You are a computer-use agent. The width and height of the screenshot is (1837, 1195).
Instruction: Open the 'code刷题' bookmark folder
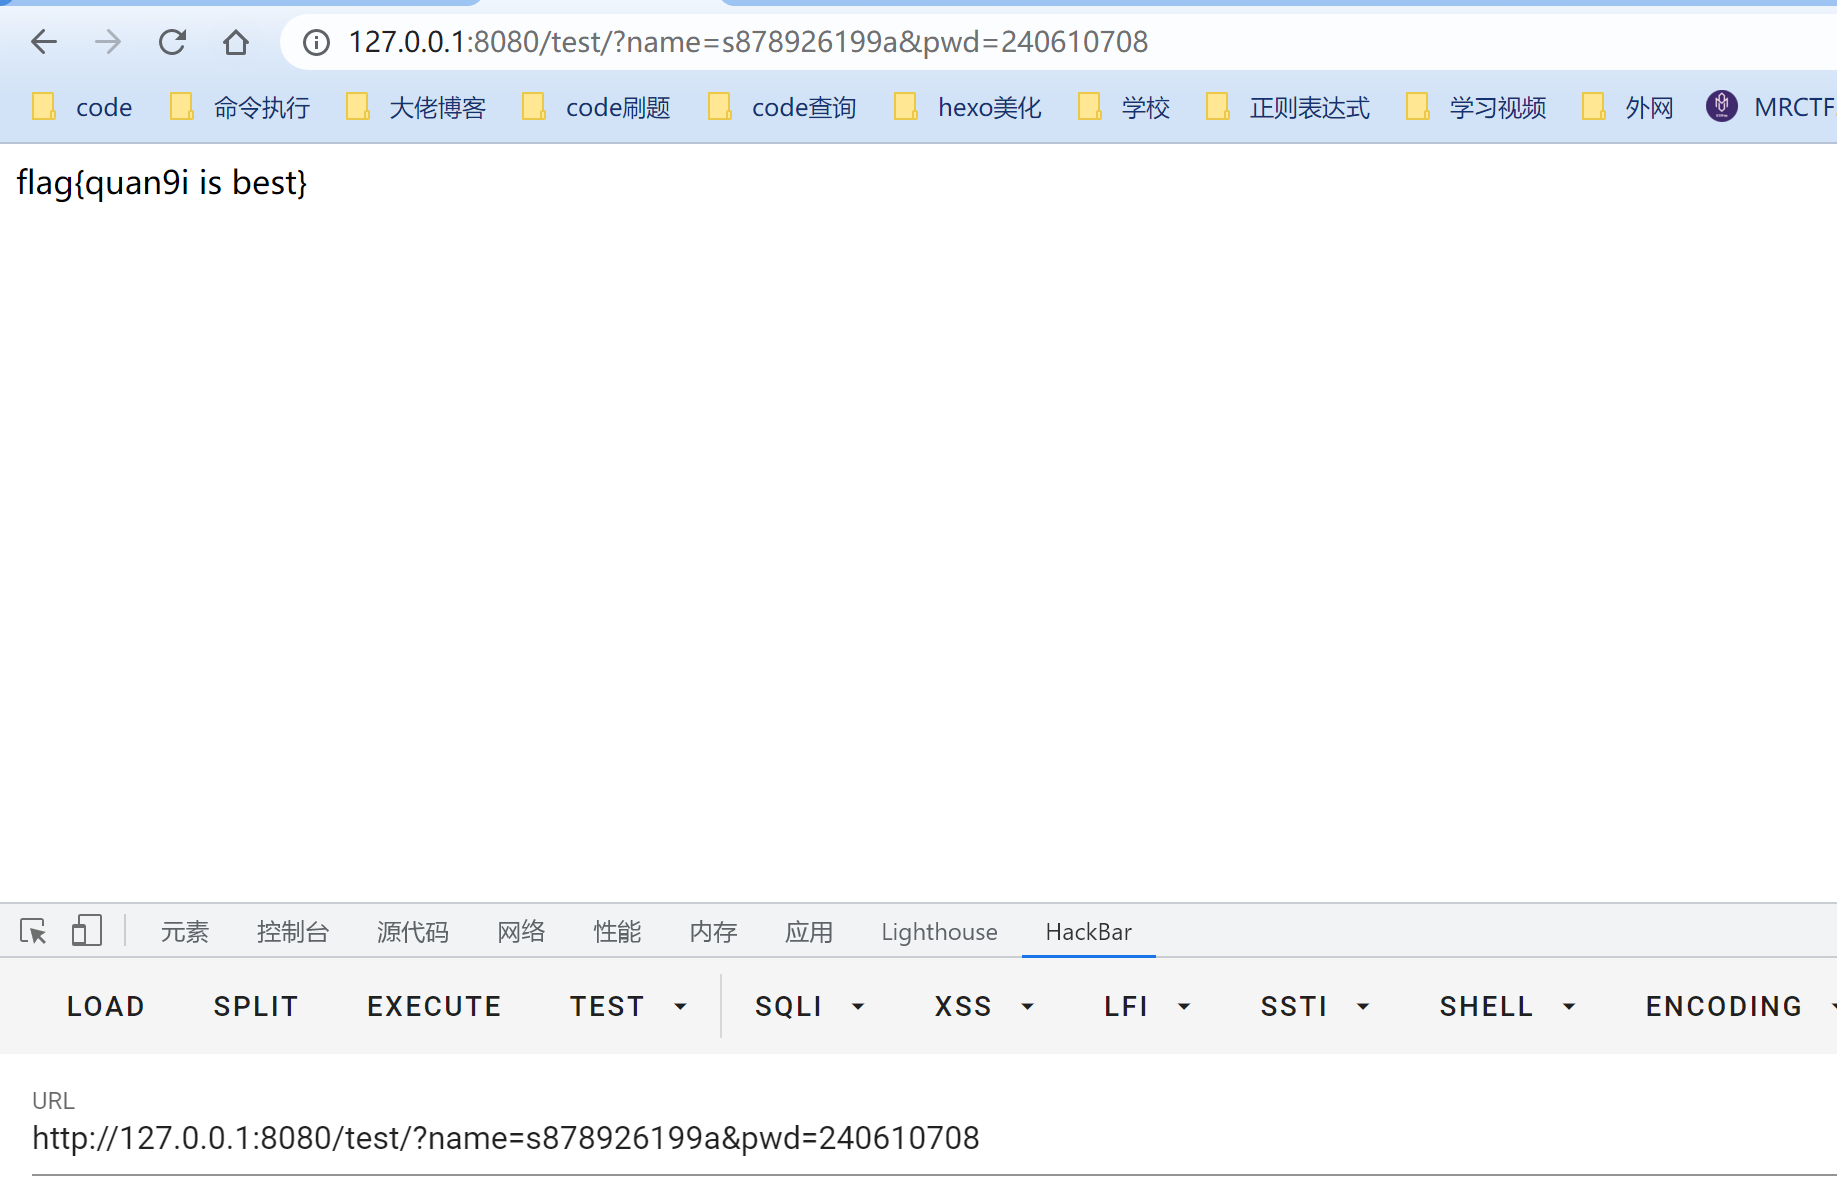pos(596,107)
